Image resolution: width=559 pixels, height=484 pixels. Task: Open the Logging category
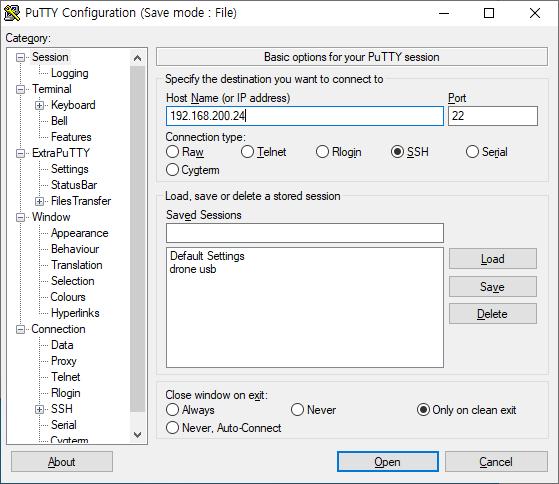tap(70, 73)
